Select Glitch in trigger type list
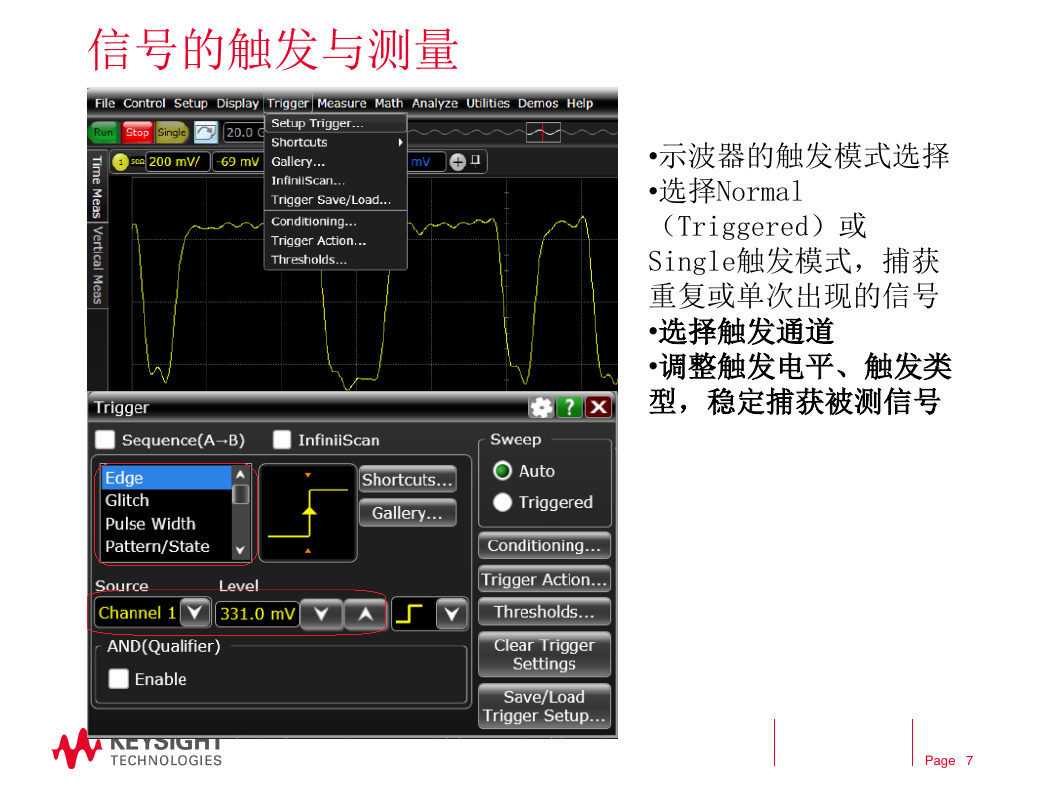Viewport: 1050px width, 788px height. 167,501
